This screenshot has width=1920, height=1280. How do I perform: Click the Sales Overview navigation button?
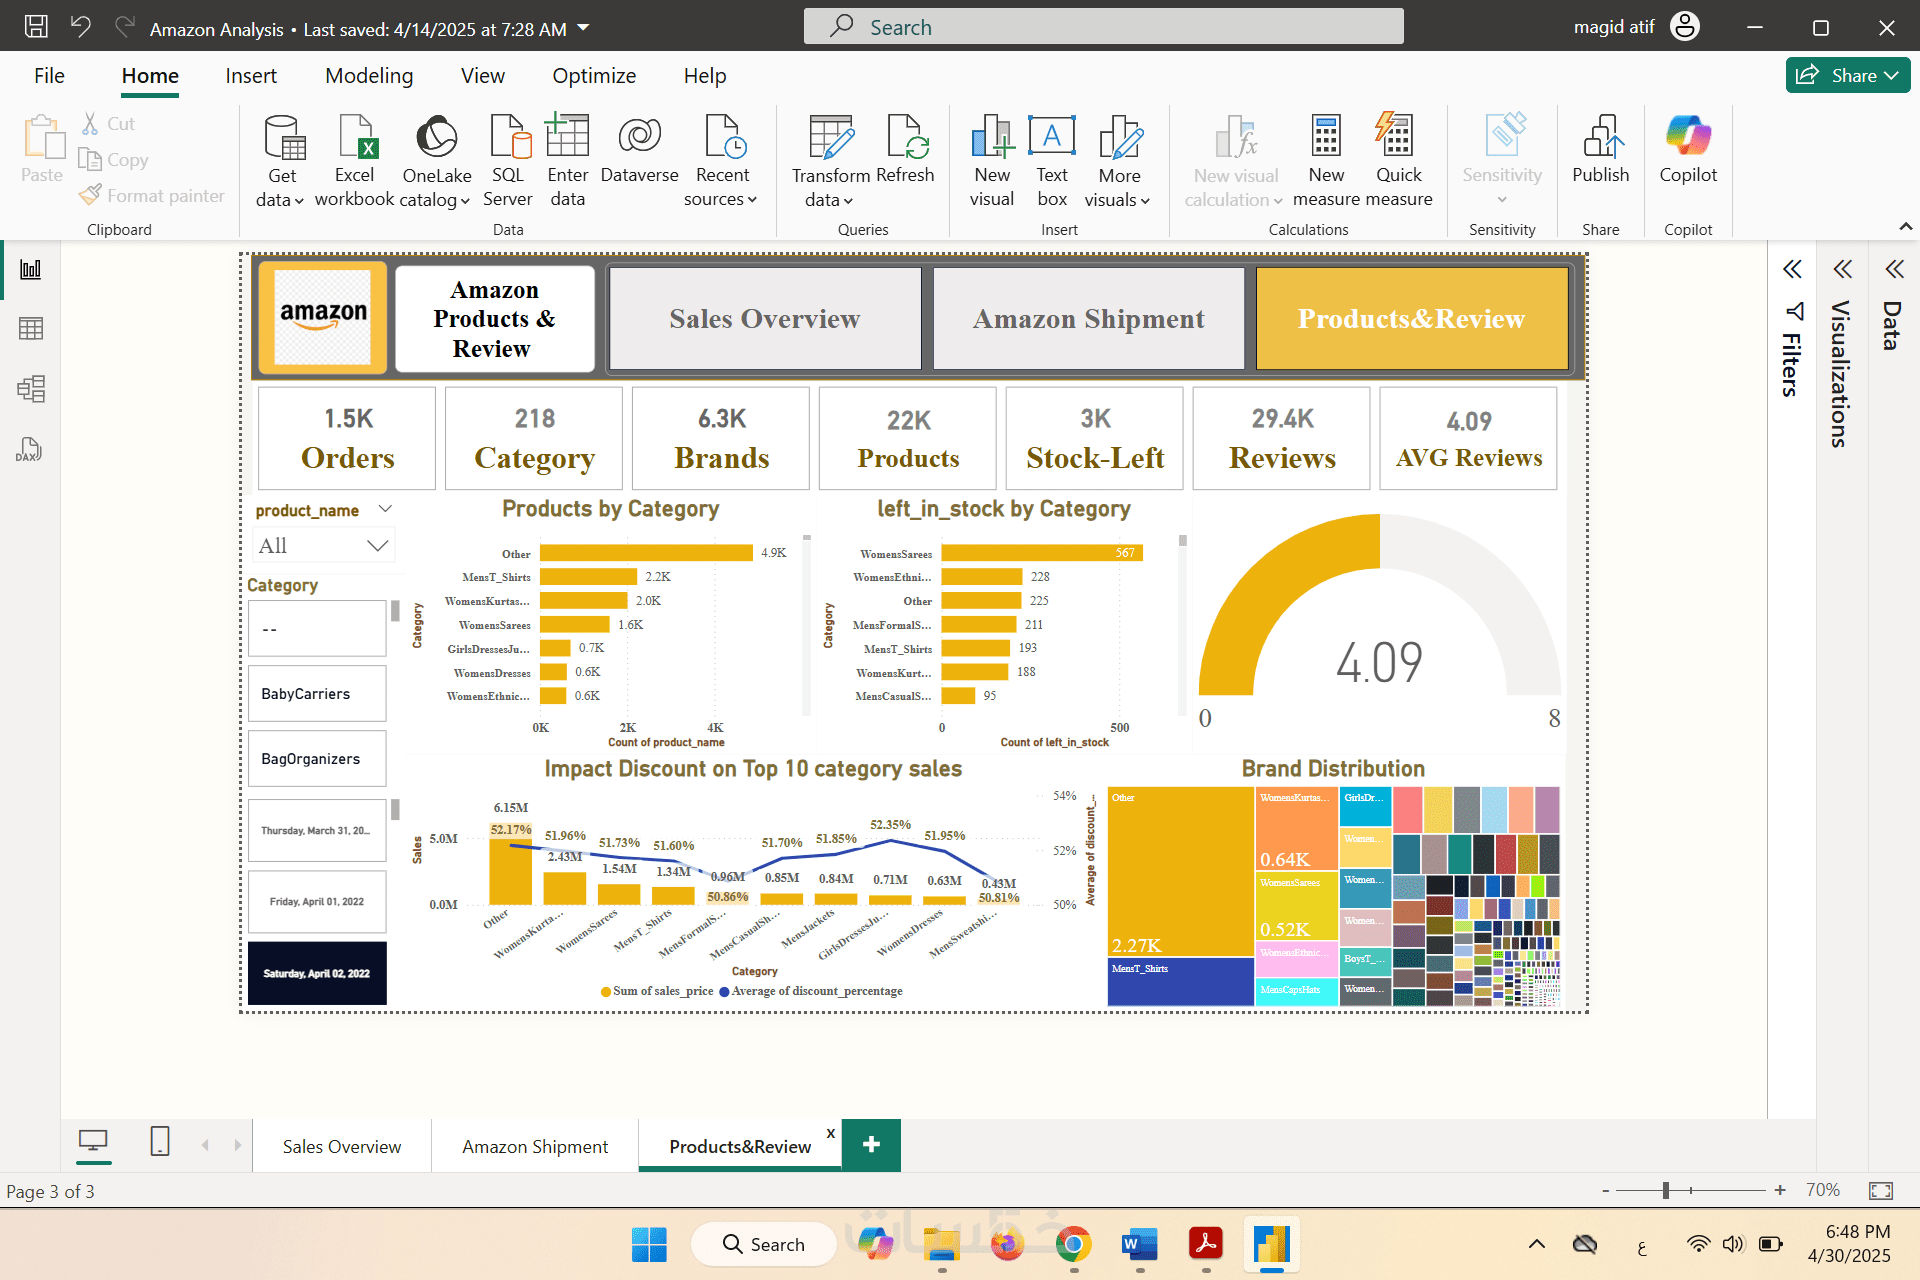coord(764,319)
